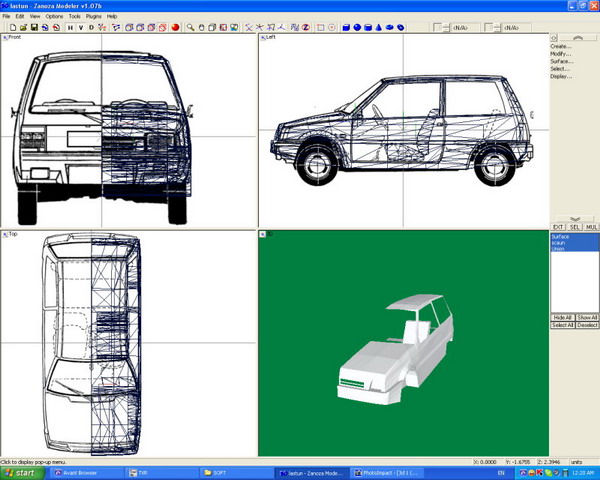Open the Options menu
Image resolution: width=600 pixels, height=480 pixels.
[x=54, y=16]
